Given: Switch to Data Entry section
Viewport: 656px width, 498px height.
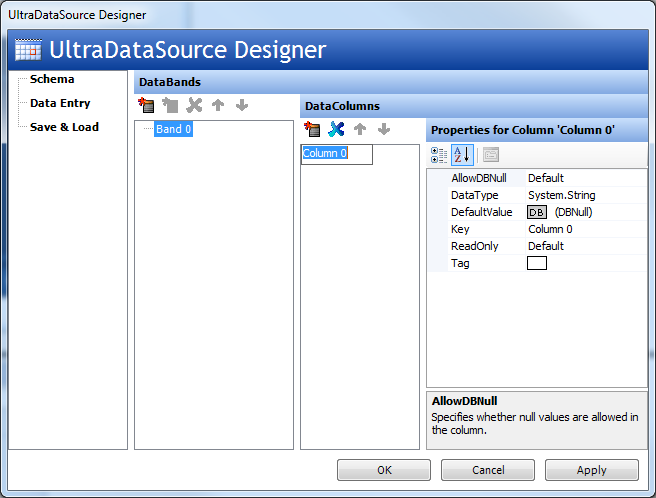Looking at the screenshot, I should pos(60,103).
